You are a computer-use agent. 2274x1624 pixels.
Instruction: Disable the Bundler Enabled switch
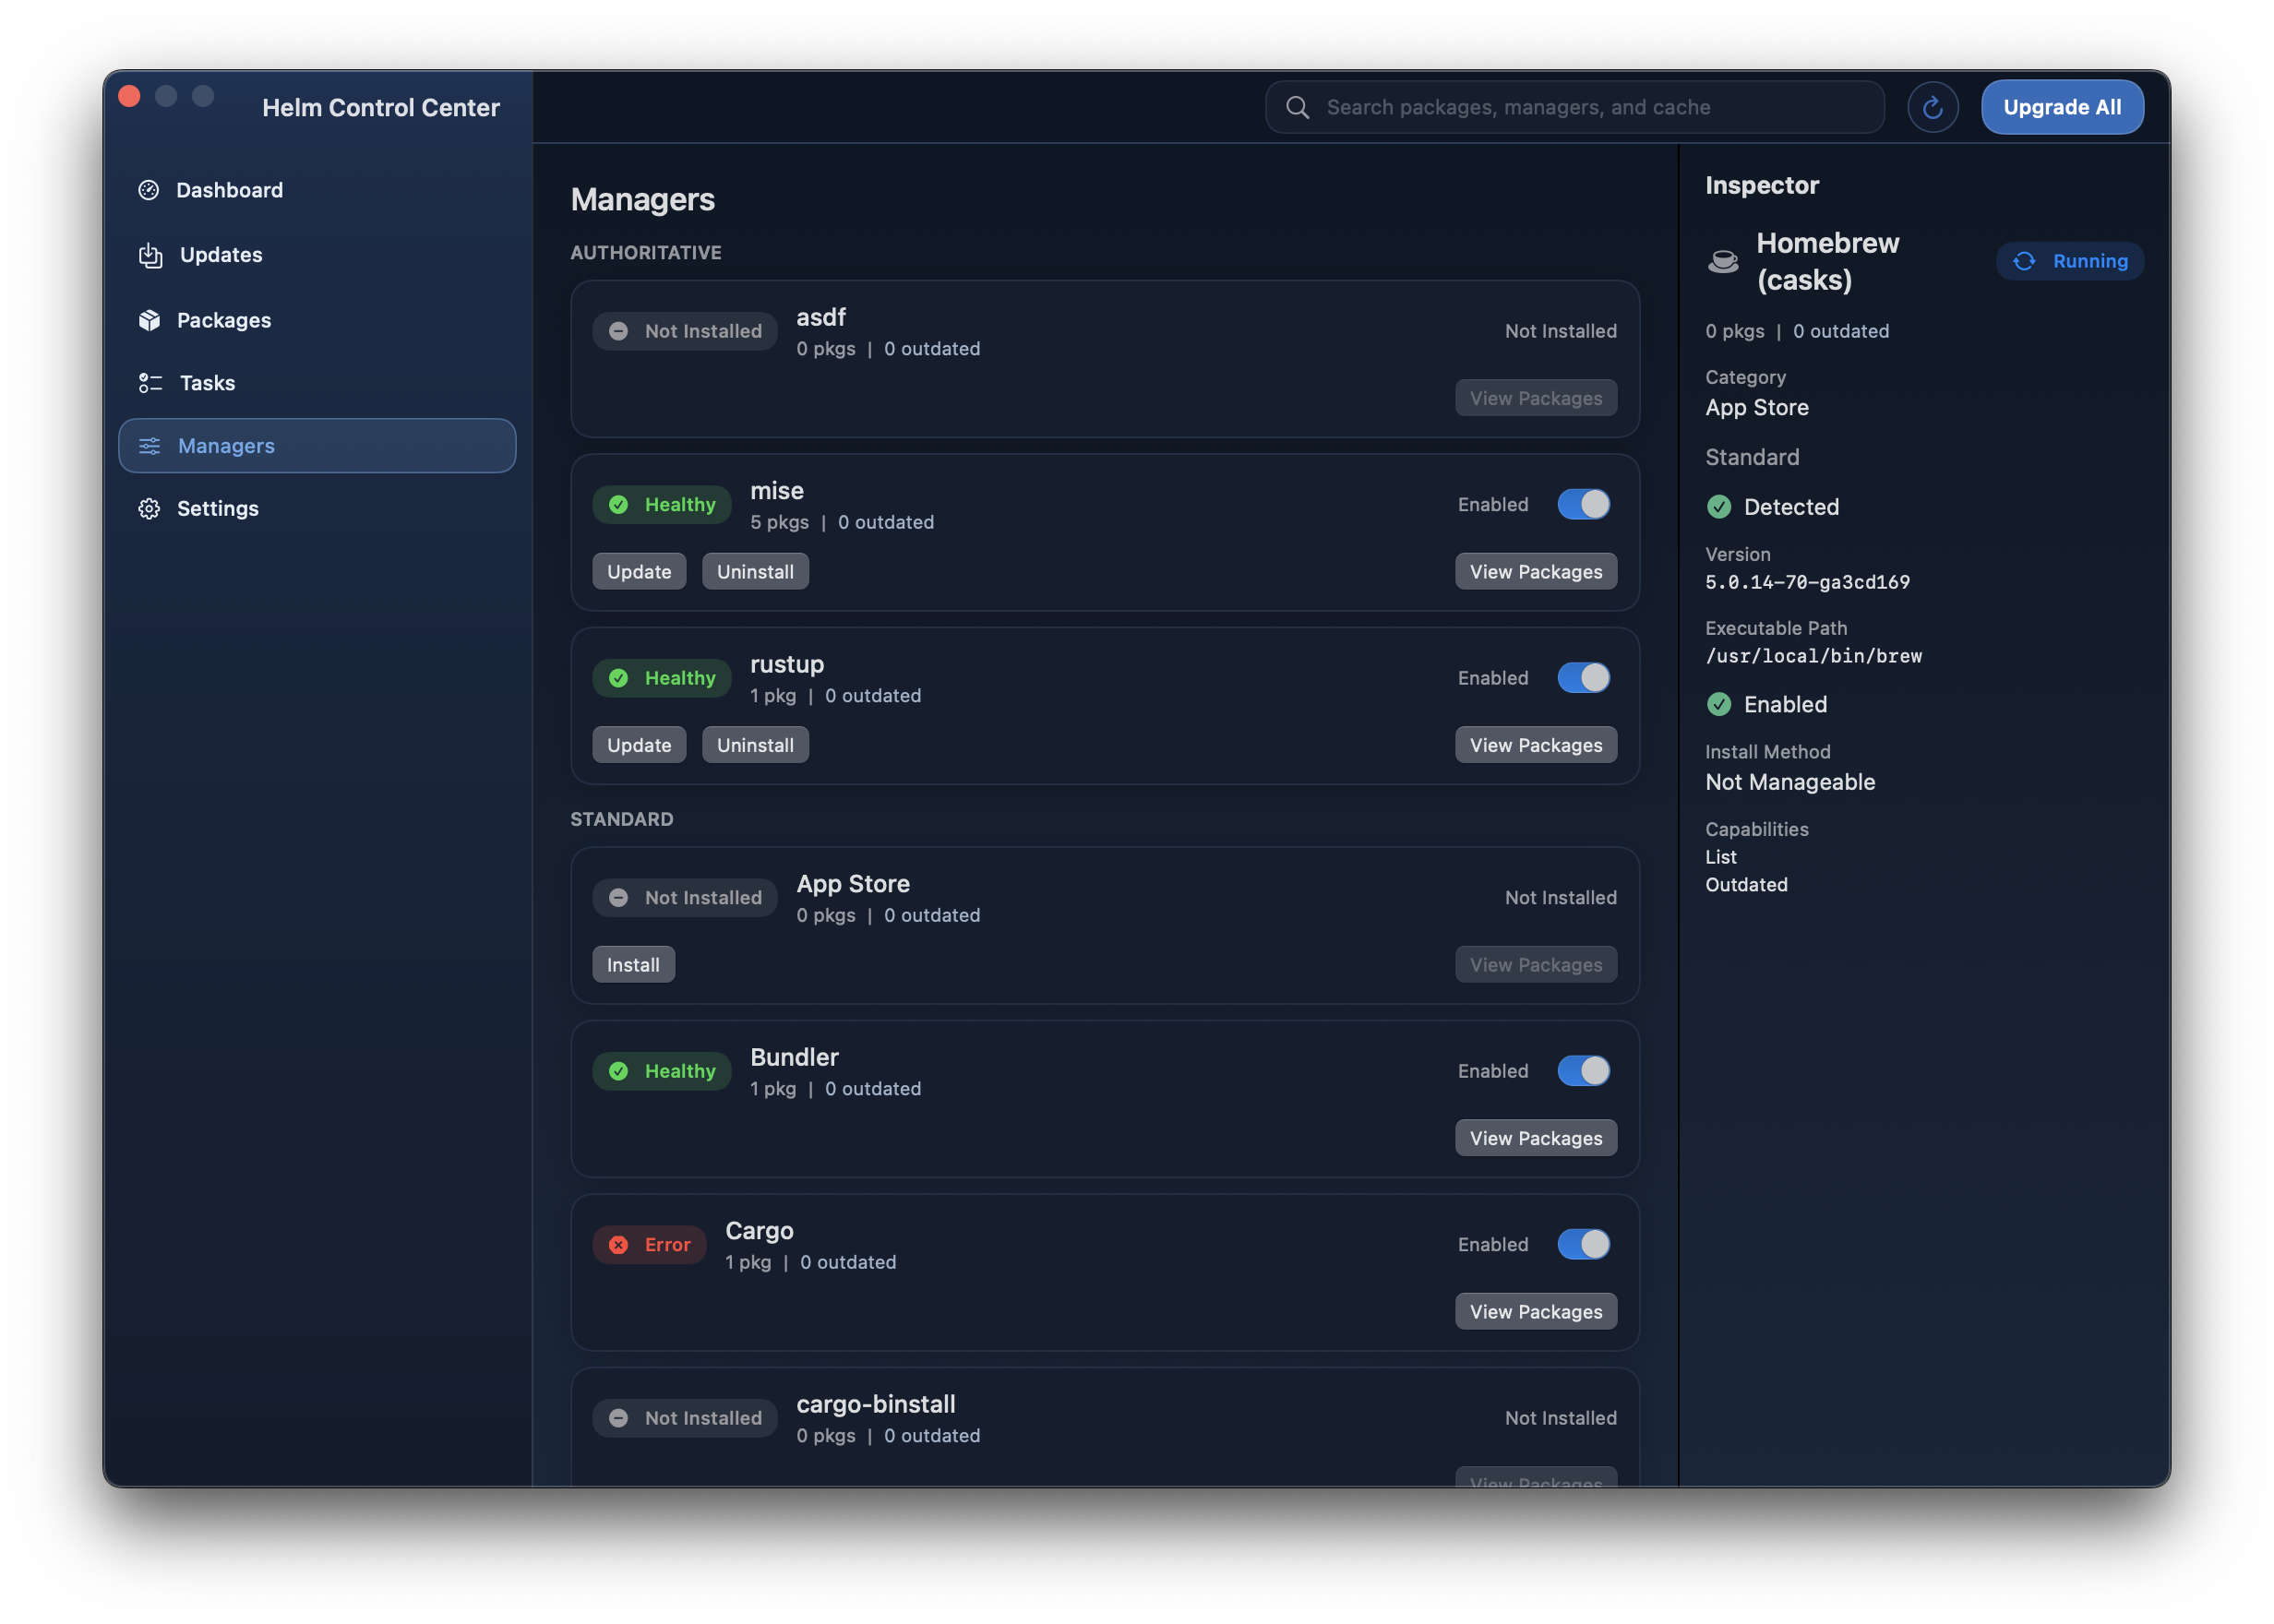coord(1583,1070)
